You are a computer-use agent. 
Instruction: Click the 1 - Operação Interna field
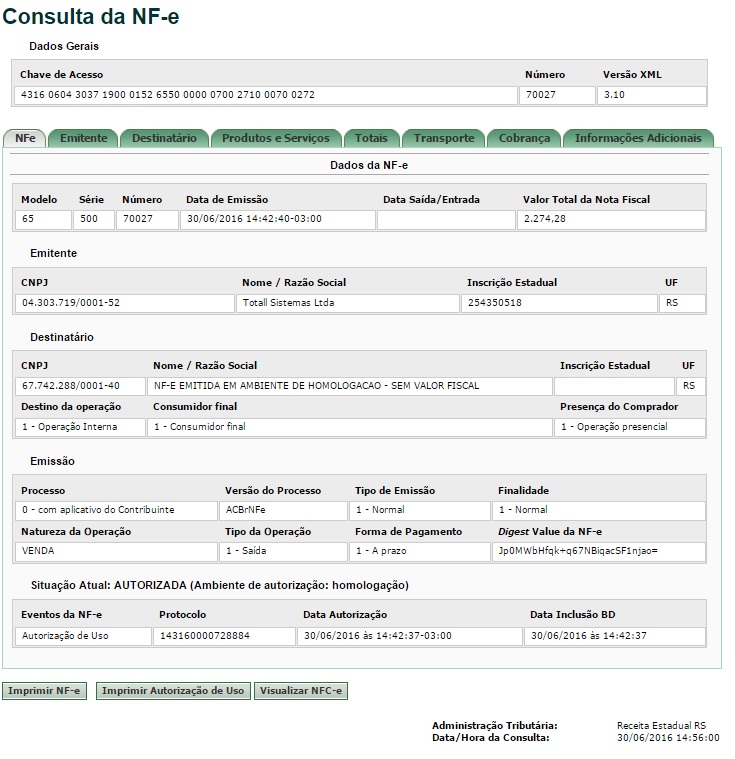tap(80, 427)
